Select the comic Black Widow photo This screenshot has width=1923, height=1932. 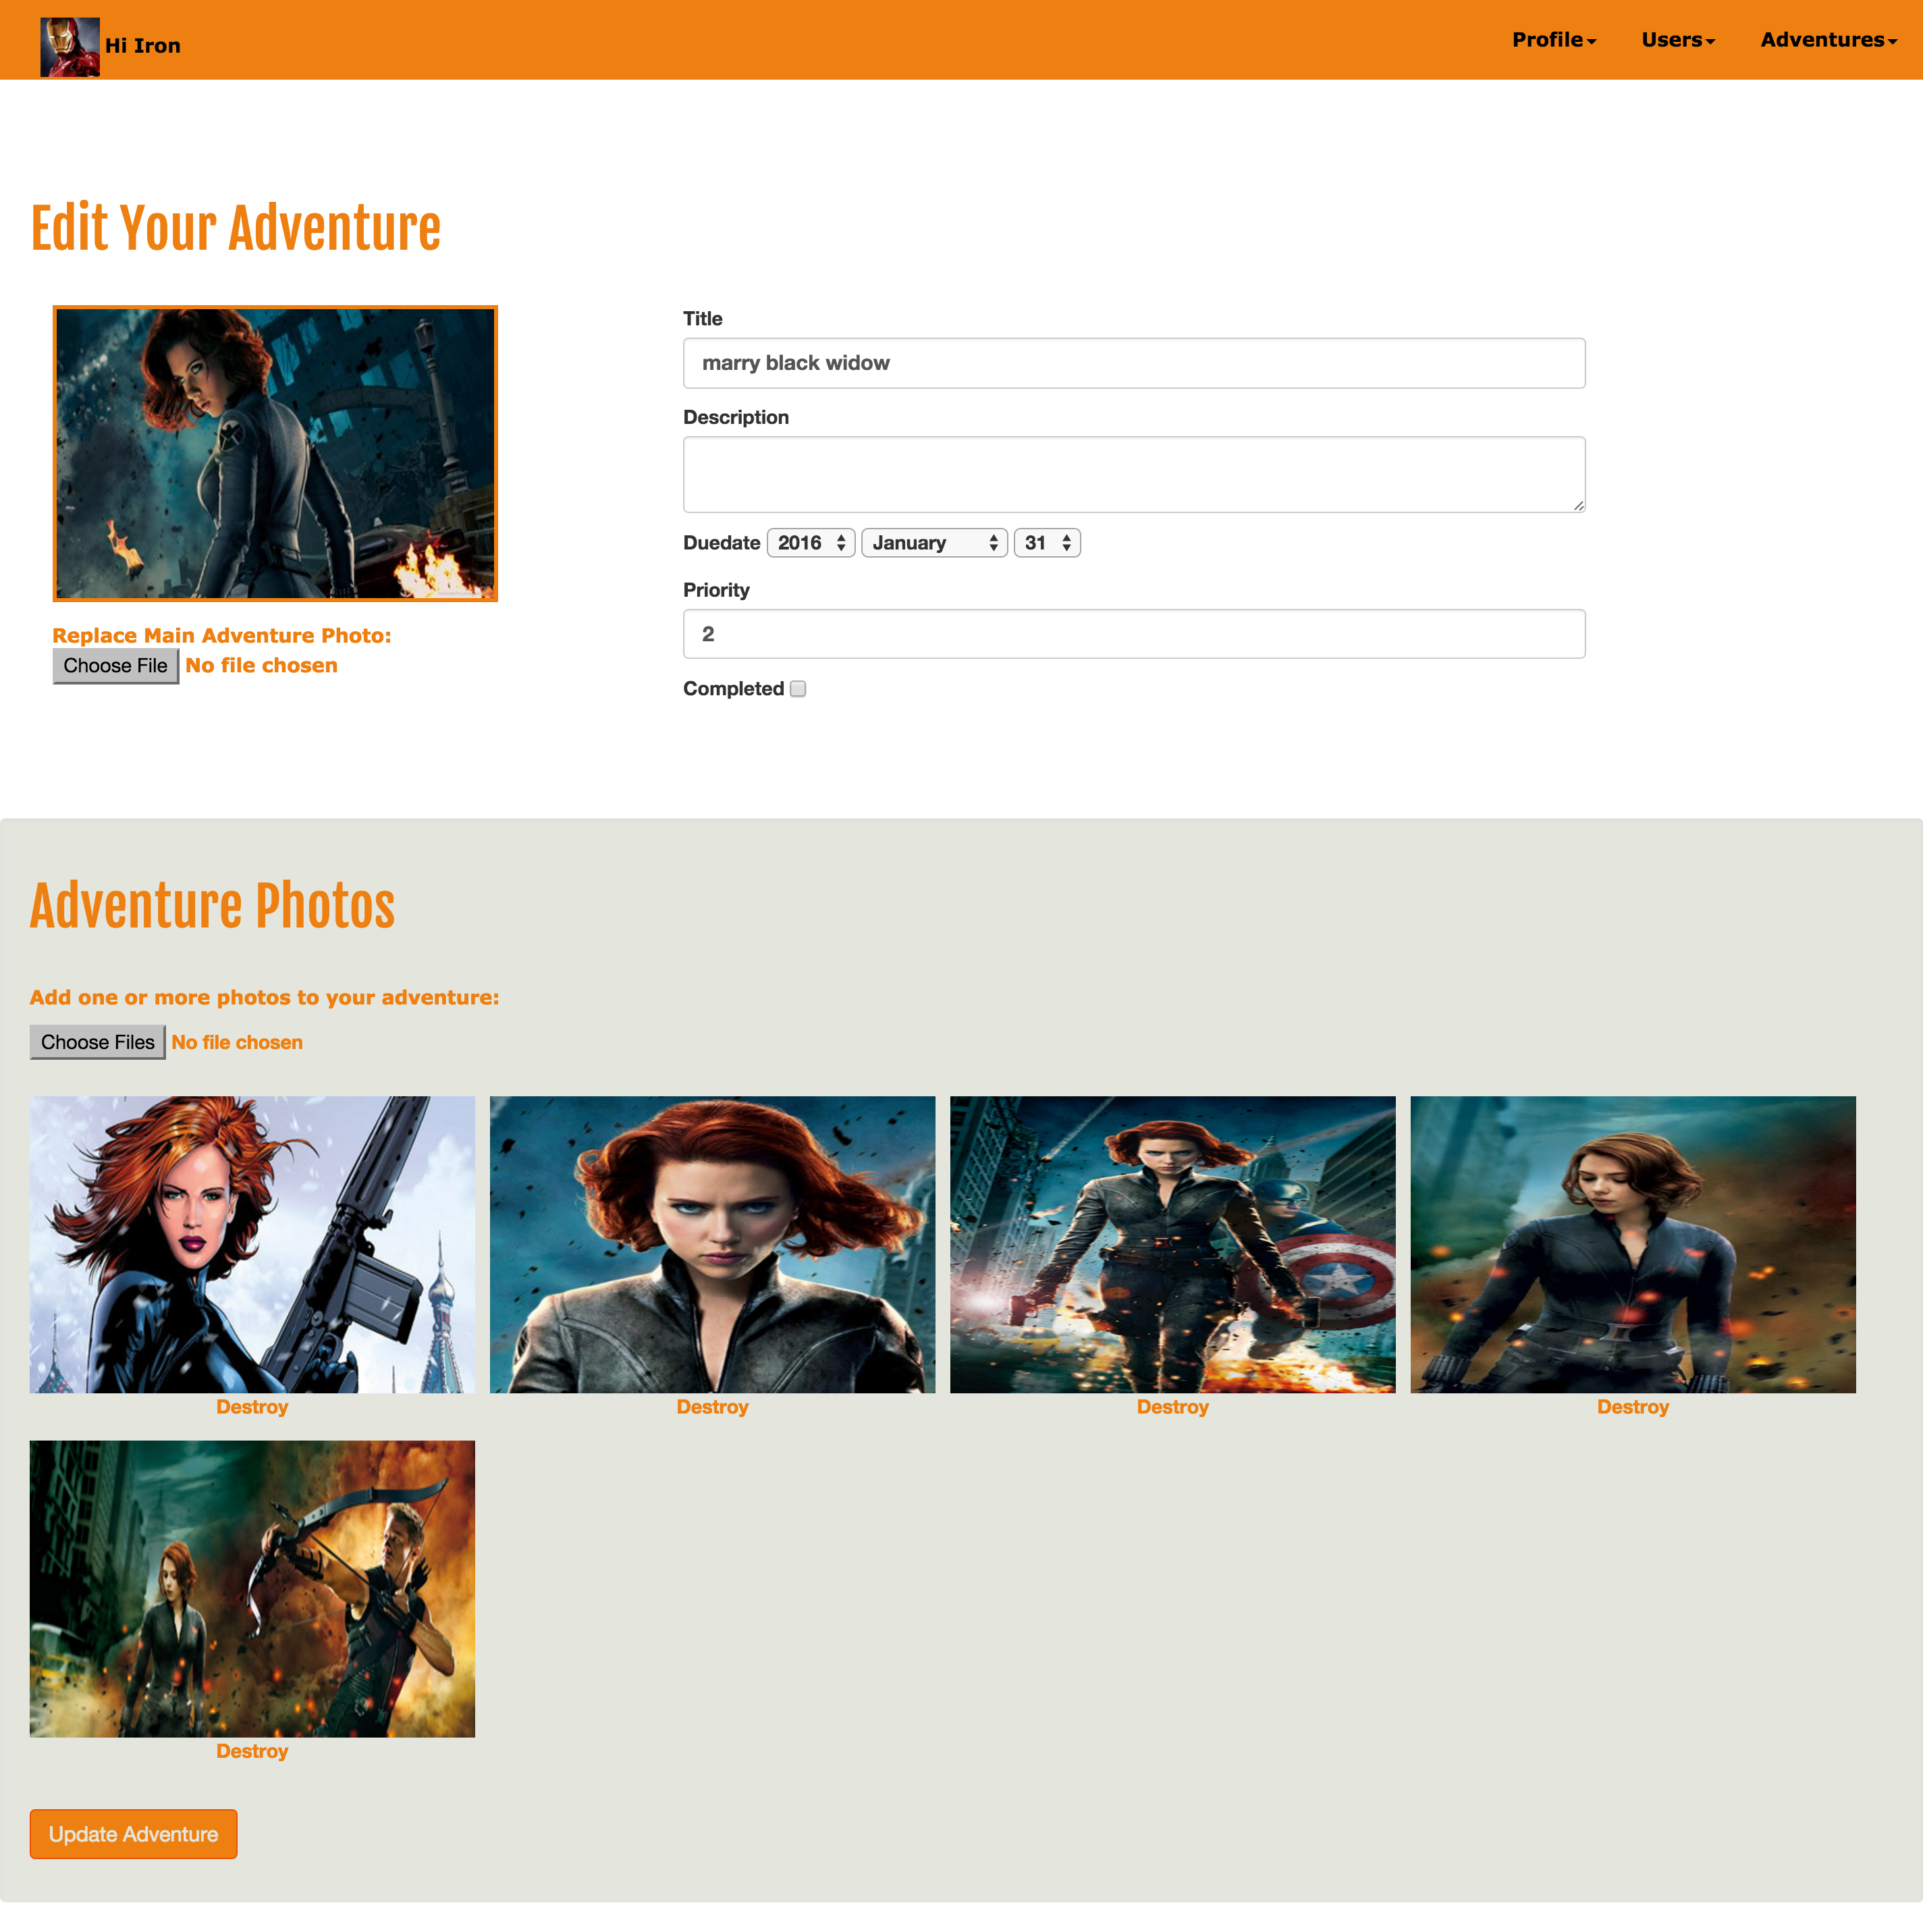[x=252, y=1244]
